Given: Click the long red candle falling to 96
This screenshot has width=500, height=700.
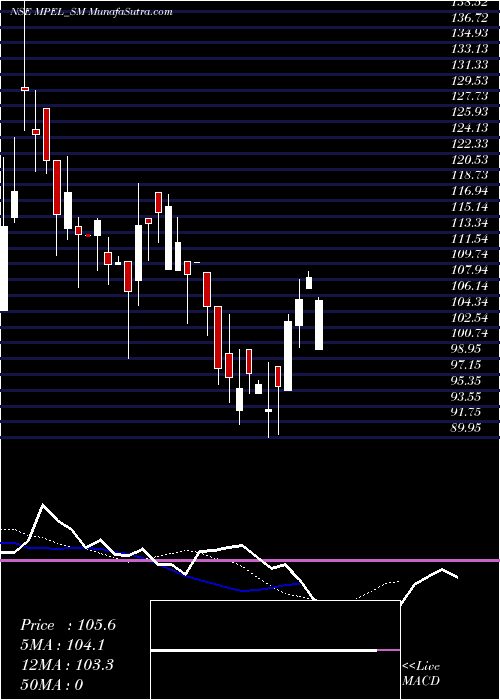Looking at the screenshot, I should (x=218, y=337).
